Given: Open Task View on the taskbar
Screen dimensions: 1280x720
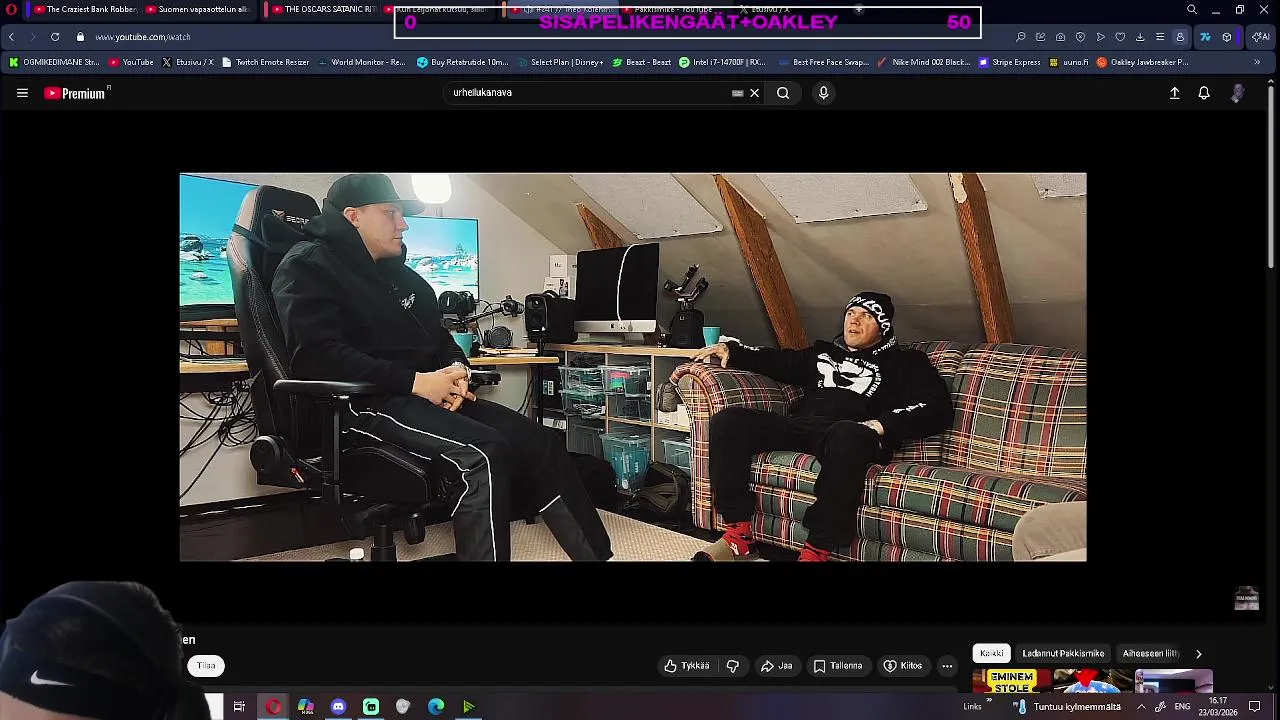Looking at the screenshot, I should tap(239, 707).
